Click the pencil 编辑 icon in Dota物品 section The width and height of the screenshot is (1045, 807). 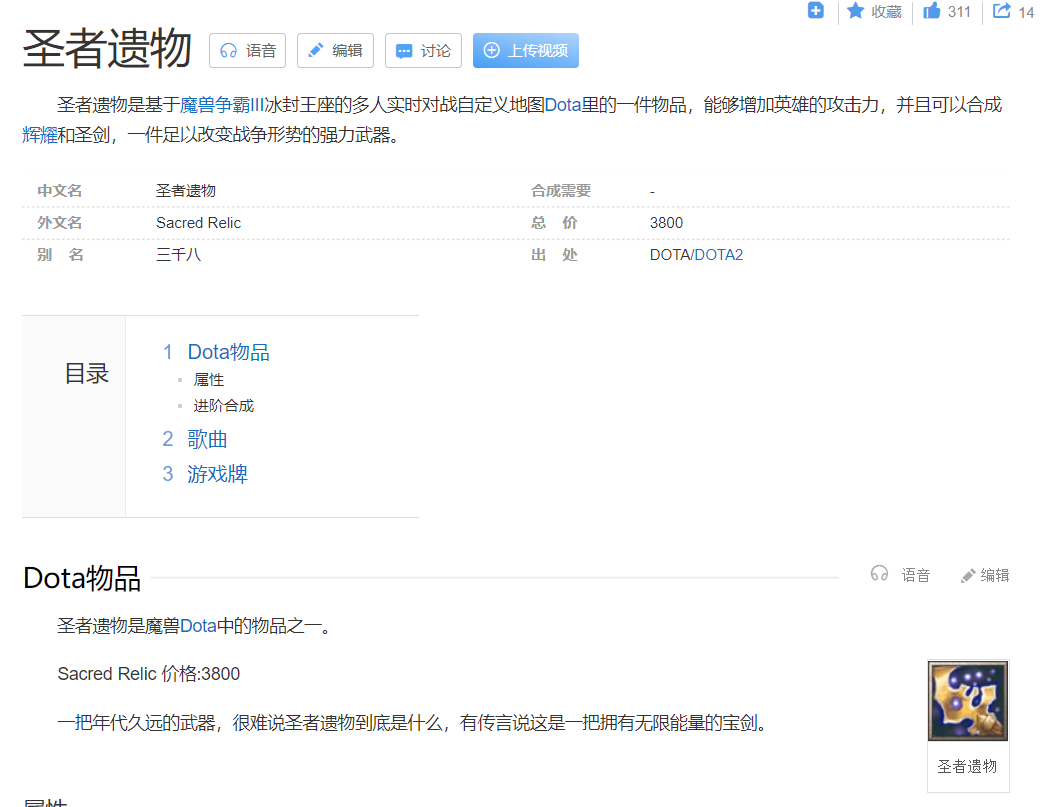pyautogui.click(x=968, y=575)
